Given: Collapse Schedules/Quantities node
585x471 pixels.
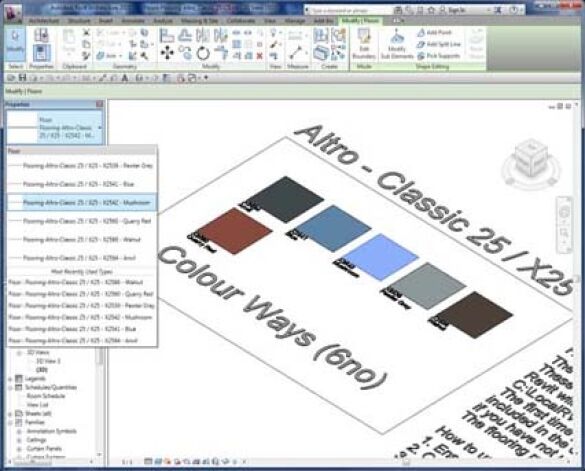Looking at the screenshot, I should 10,387.
